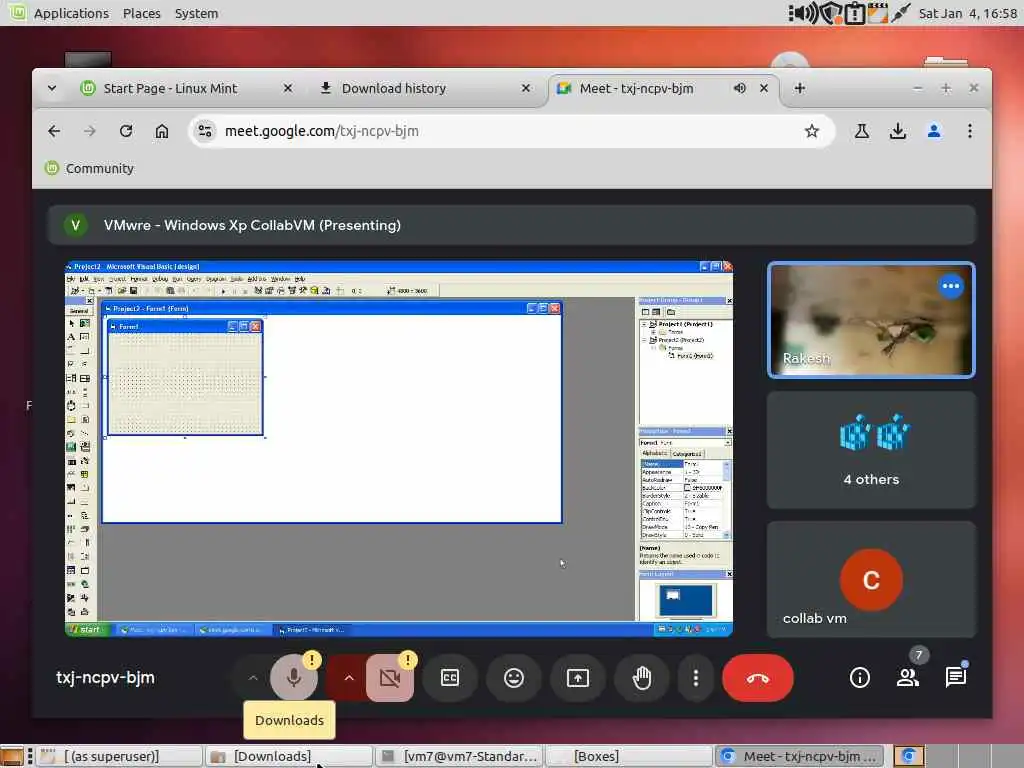Go to the browser home page
The image size is (1024, 768).
pyautogui.click(x=161, y=131)
